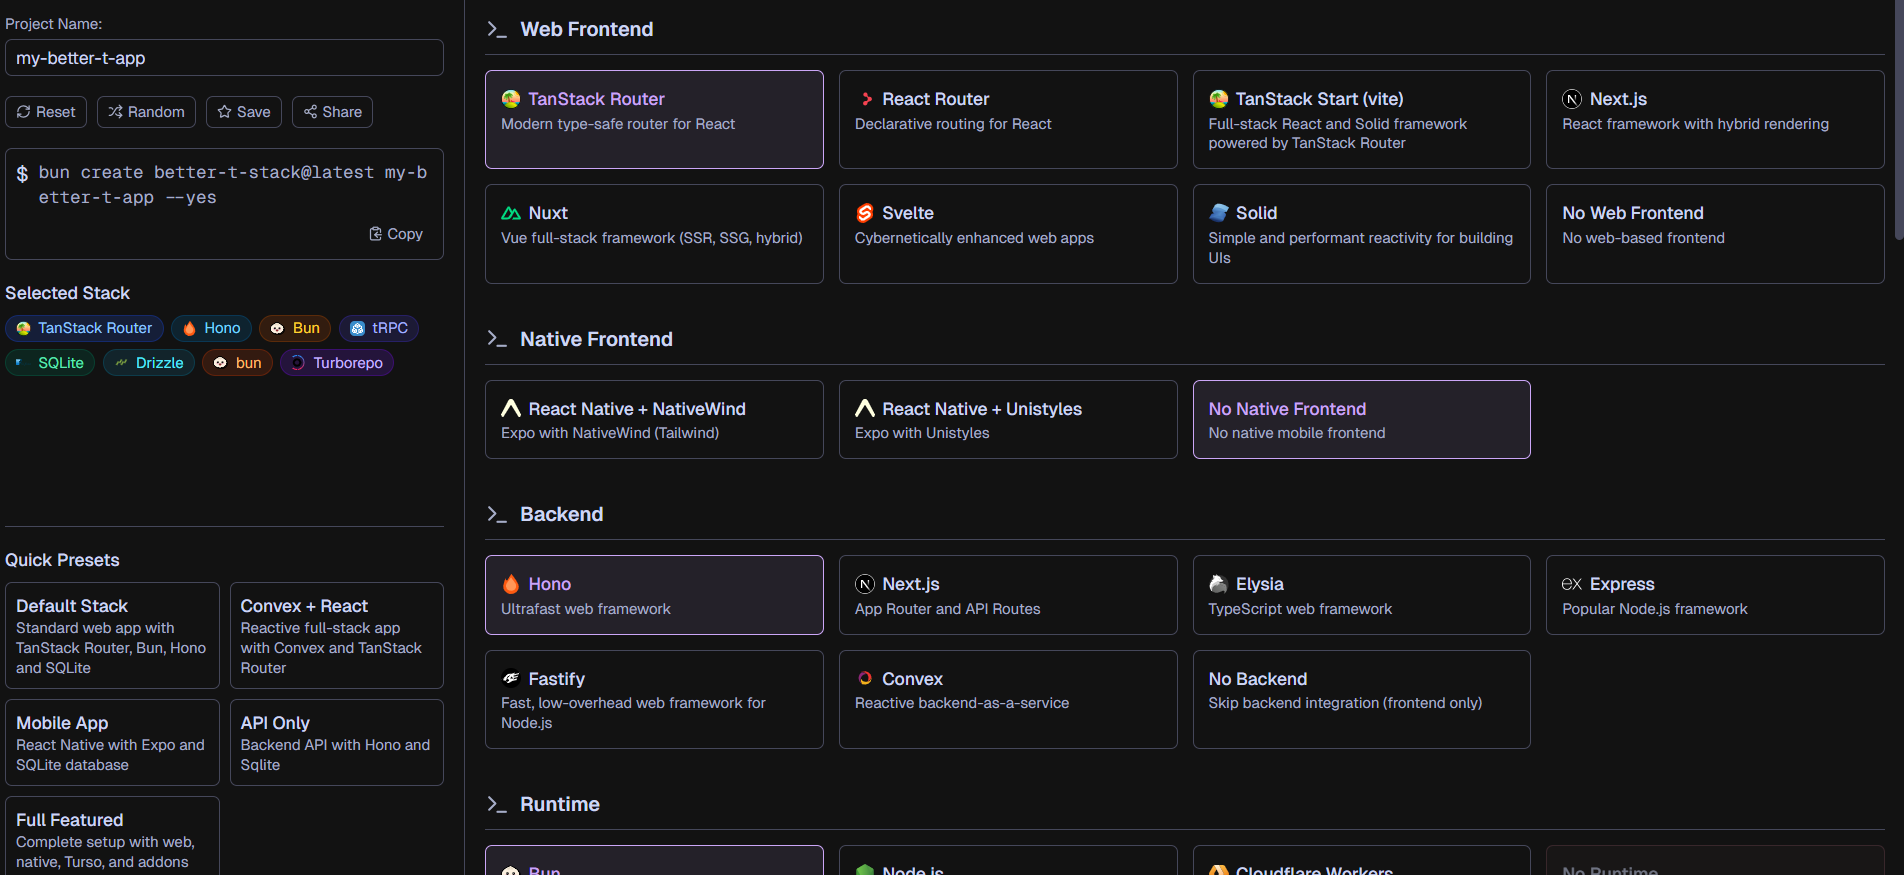Click the Svelte logo icon
1904x875 pixels.
(865, 213)
